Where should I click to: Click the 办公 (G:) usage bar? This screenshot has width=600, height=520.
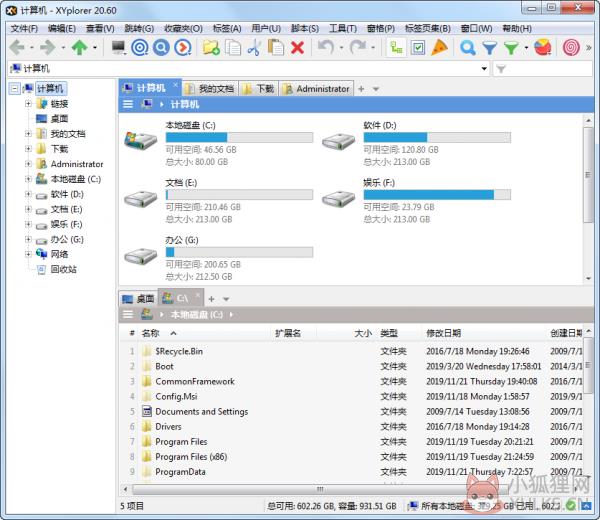[x=239, y=252]
